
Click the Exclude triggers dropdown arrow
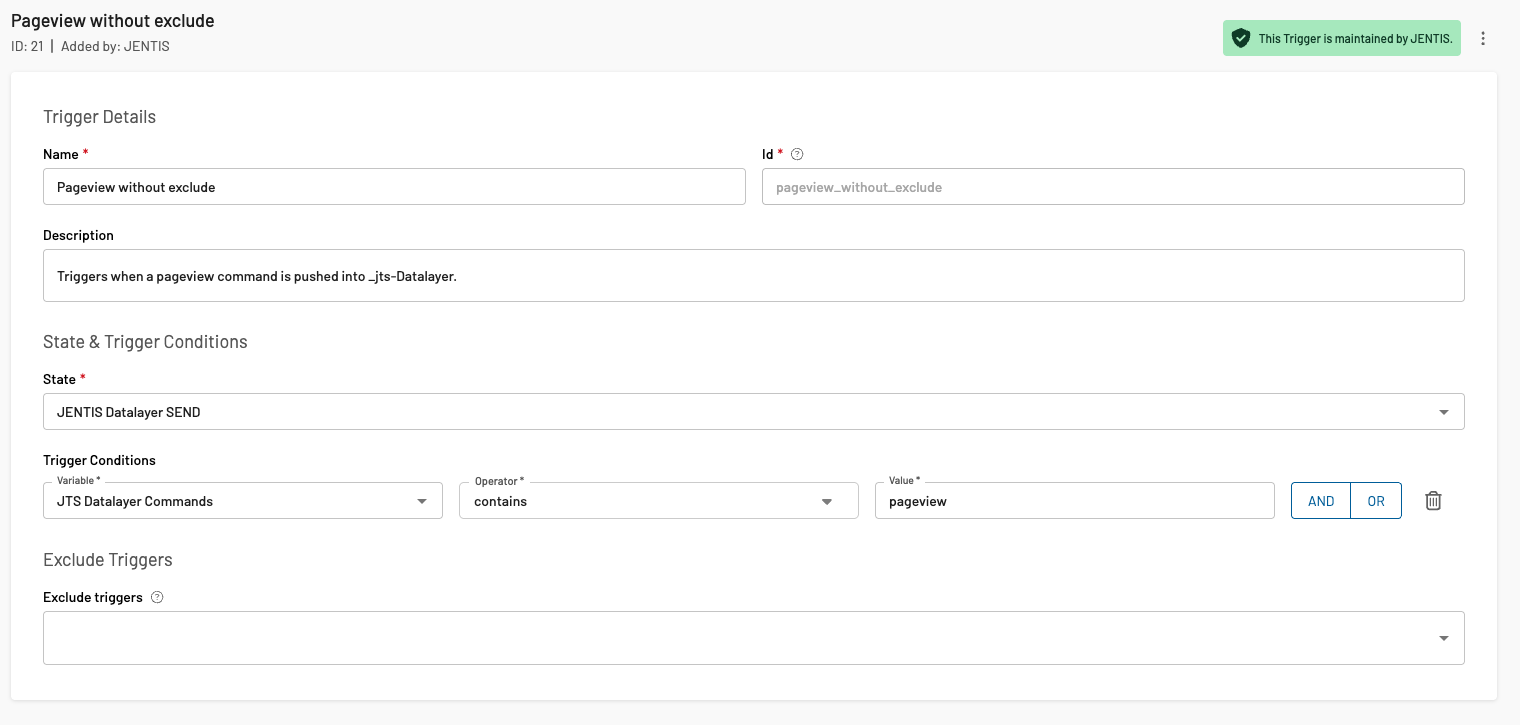pyautogui.click(x=1444, y=638)
